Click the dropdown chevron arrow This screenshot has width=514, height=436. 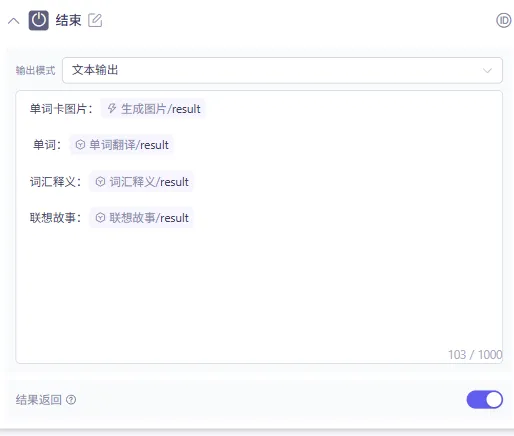(x=487, y=71)
